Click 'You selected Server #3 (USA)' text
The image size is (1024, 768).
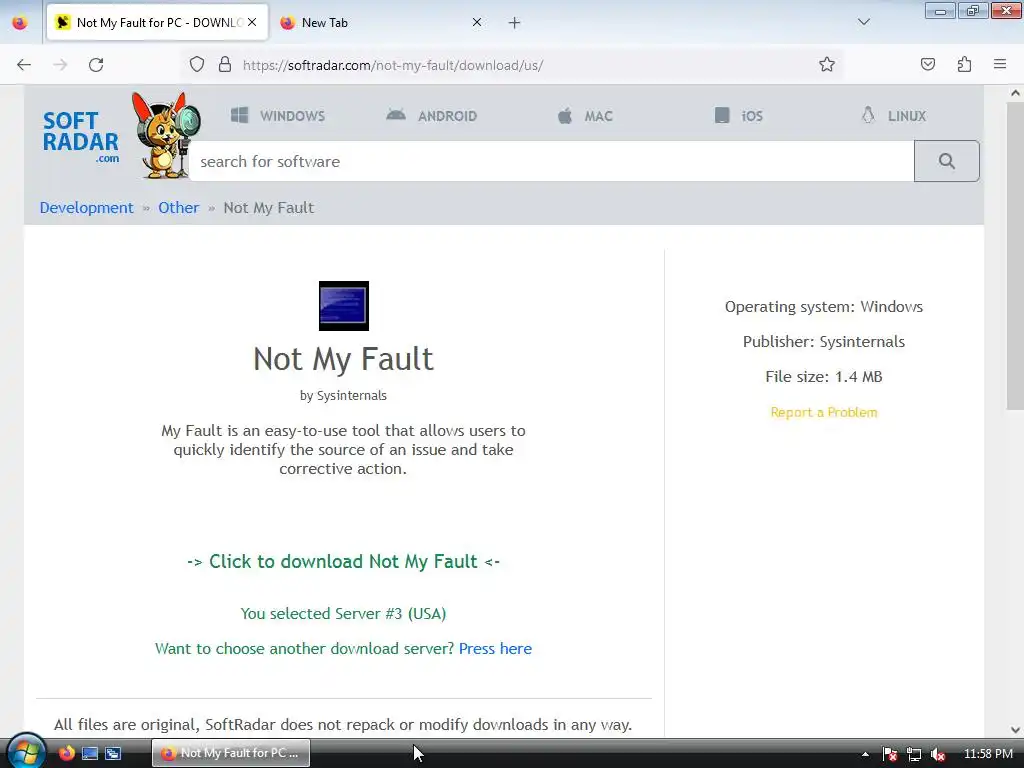pos(344,614)
